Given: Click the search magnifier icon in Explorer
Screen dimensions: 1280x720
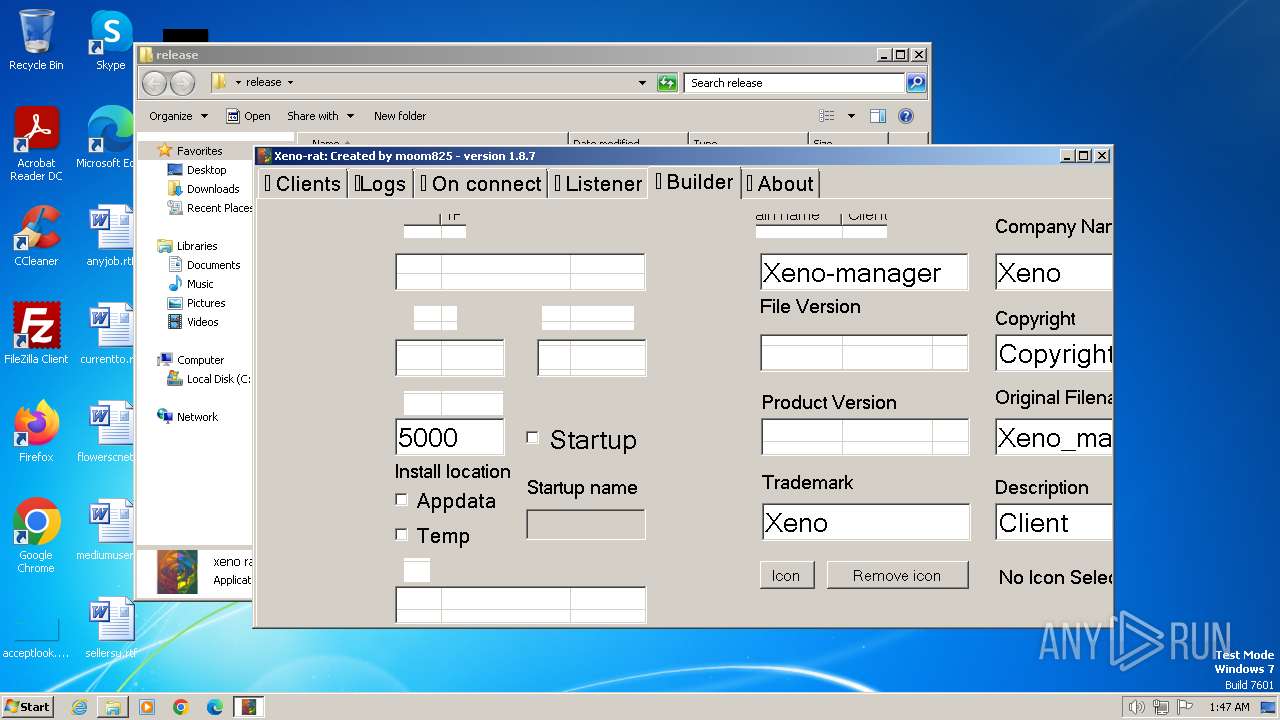Looking at the screenshot, I should click(x=915, y=83).
